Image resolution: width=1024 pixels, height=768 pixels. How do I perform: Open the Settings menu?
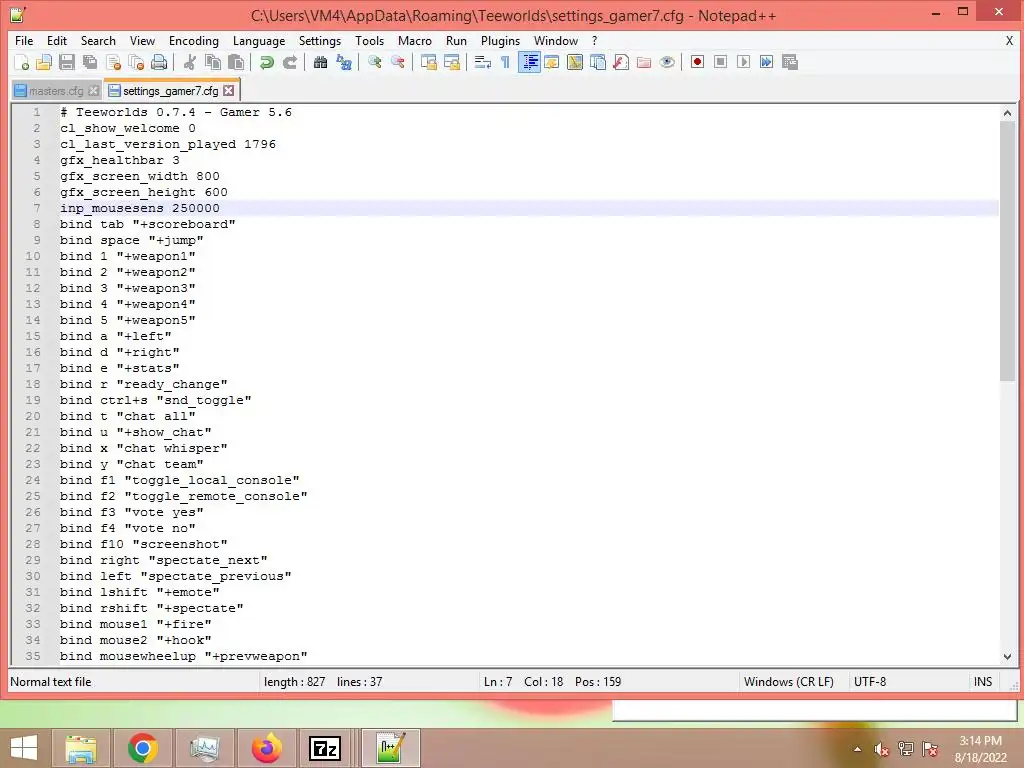point(319,40)
